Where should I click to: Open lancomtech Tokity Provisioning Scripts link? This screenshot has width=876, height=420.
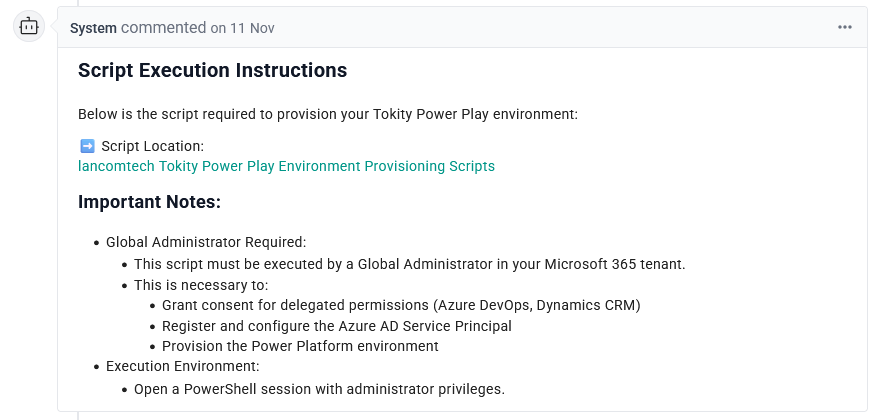point(286,166)
